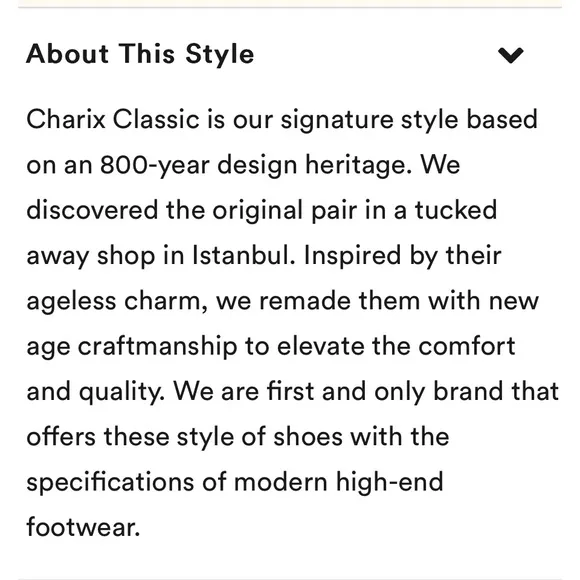Click the word shoes in description

308,437
